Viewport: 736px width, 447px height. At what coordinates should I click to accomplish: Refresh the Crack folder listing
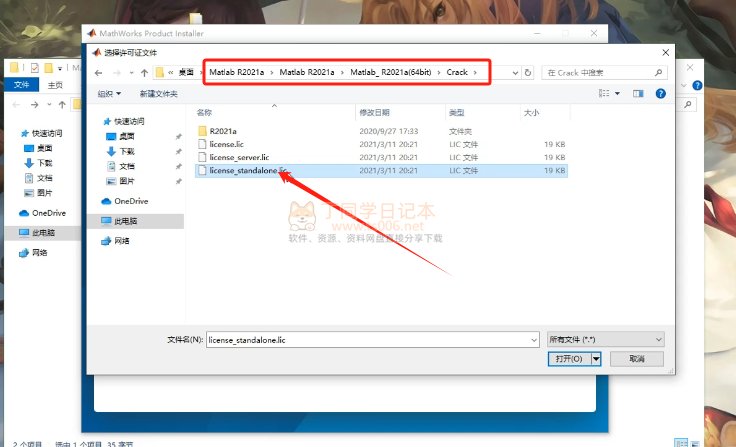pyautogui.click(x=528, y=73)
